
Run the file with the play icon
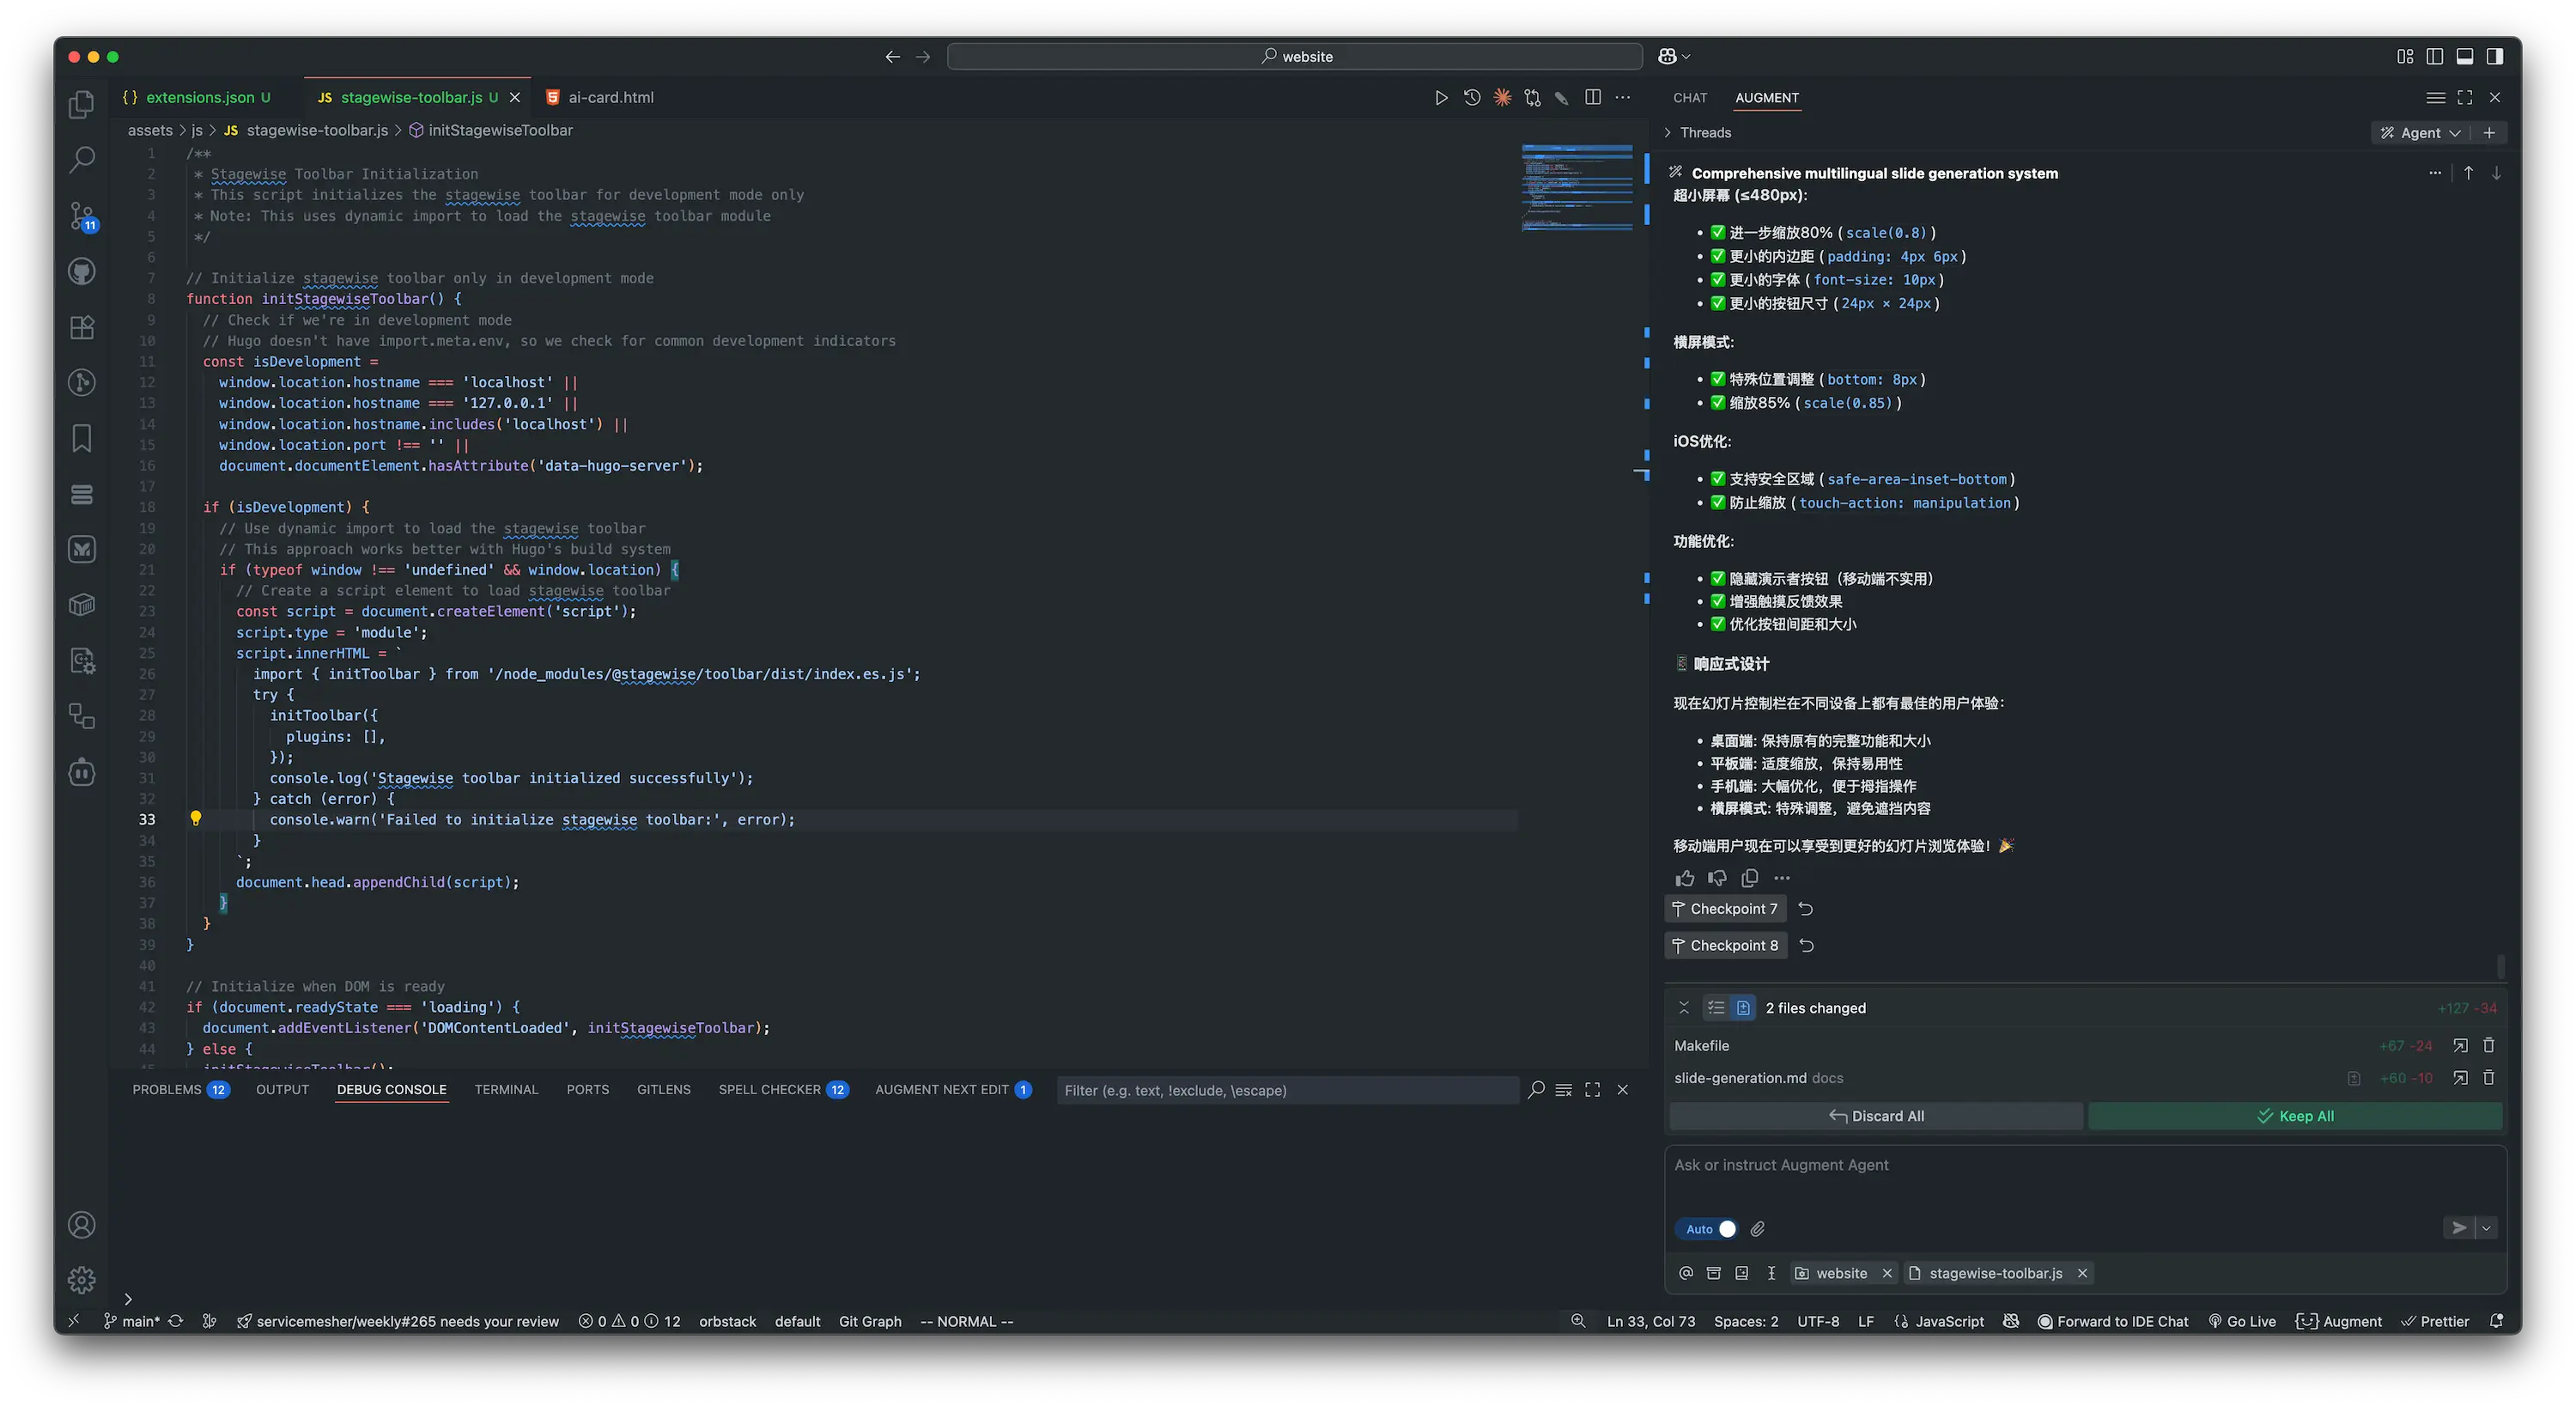point(1441,97)
